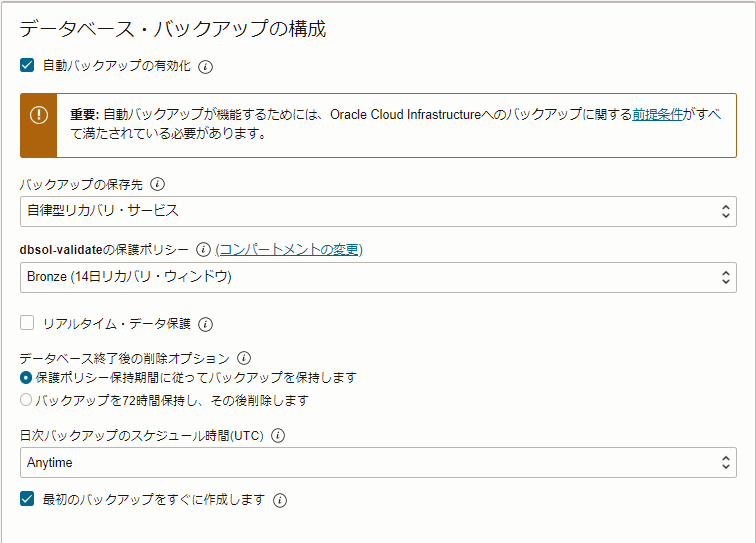Click info icon next to 日次バックアップのスケジュール時間(UTC)
The height and width of the screenshot is (543, 756).
[x=278, y=436]
